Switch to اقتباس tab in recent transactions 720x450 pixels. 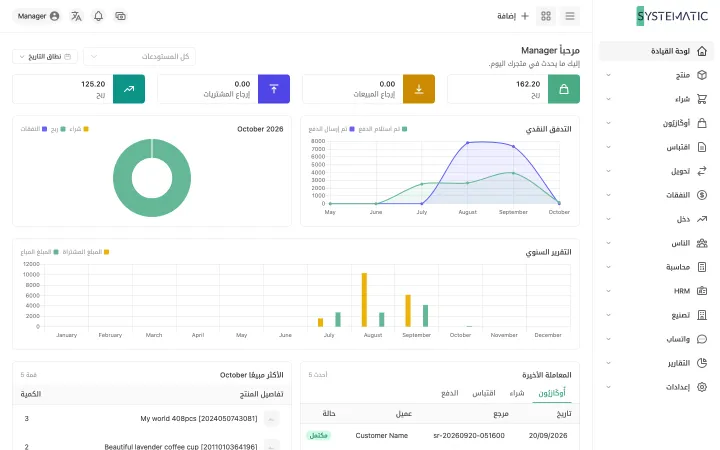tap(484, 393)
